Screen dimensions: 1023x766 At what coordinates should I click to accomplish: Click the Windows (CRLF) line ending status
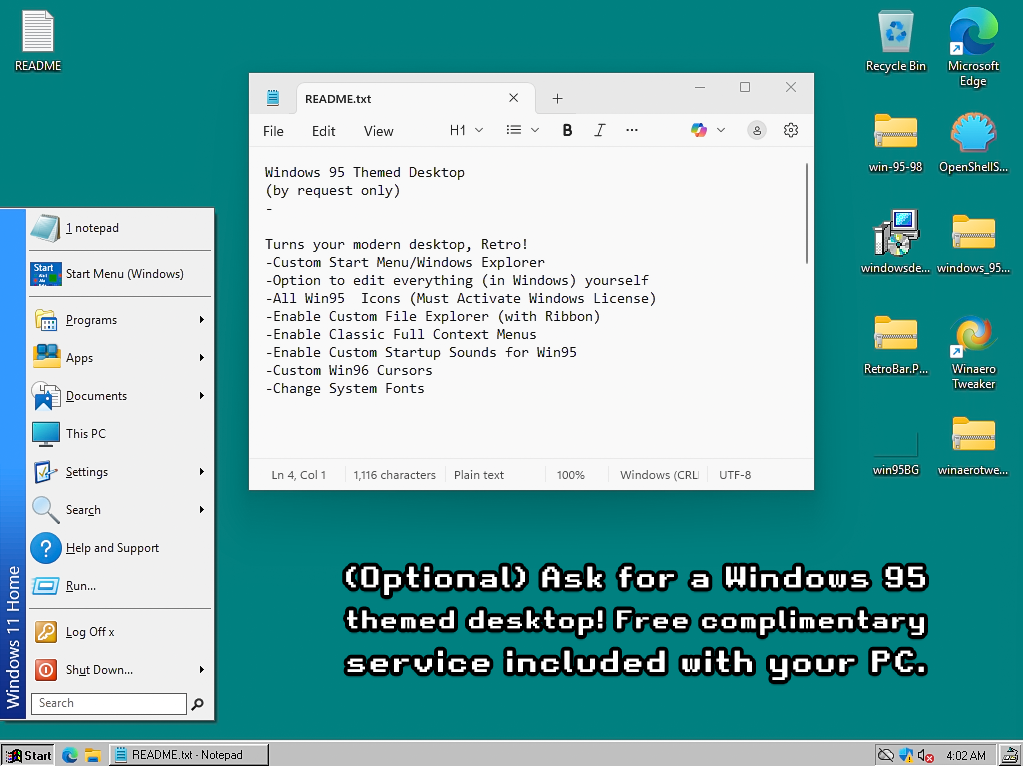tap(659, 475)
